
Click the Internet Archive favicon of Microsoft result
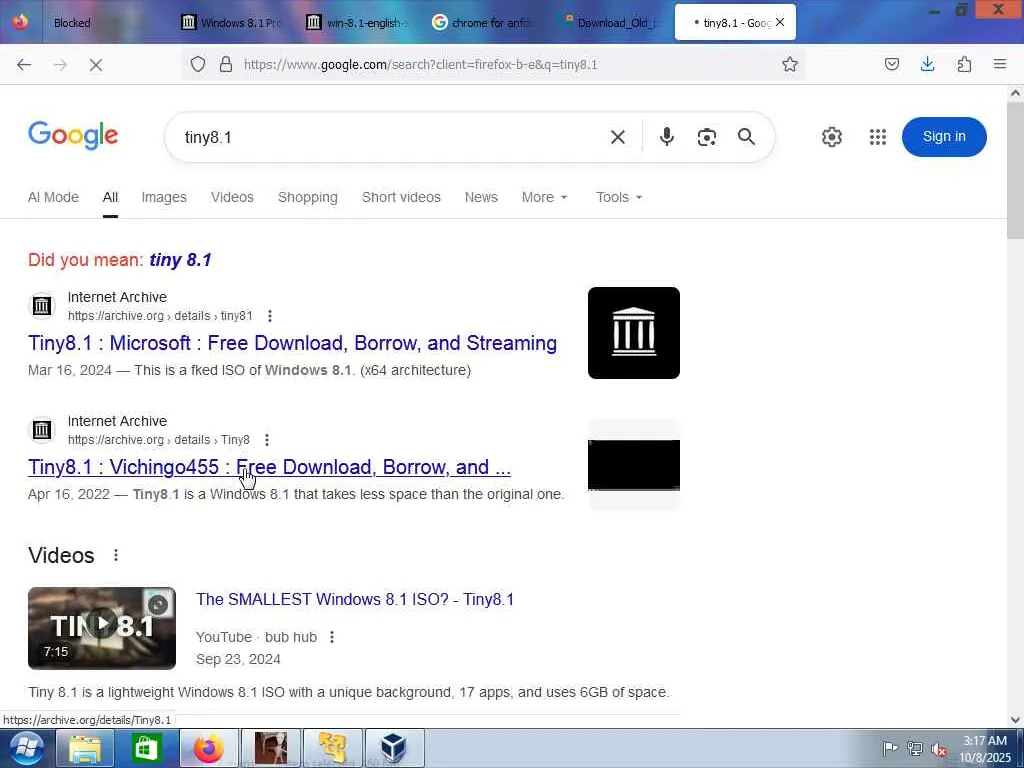[x=42, y=306]
